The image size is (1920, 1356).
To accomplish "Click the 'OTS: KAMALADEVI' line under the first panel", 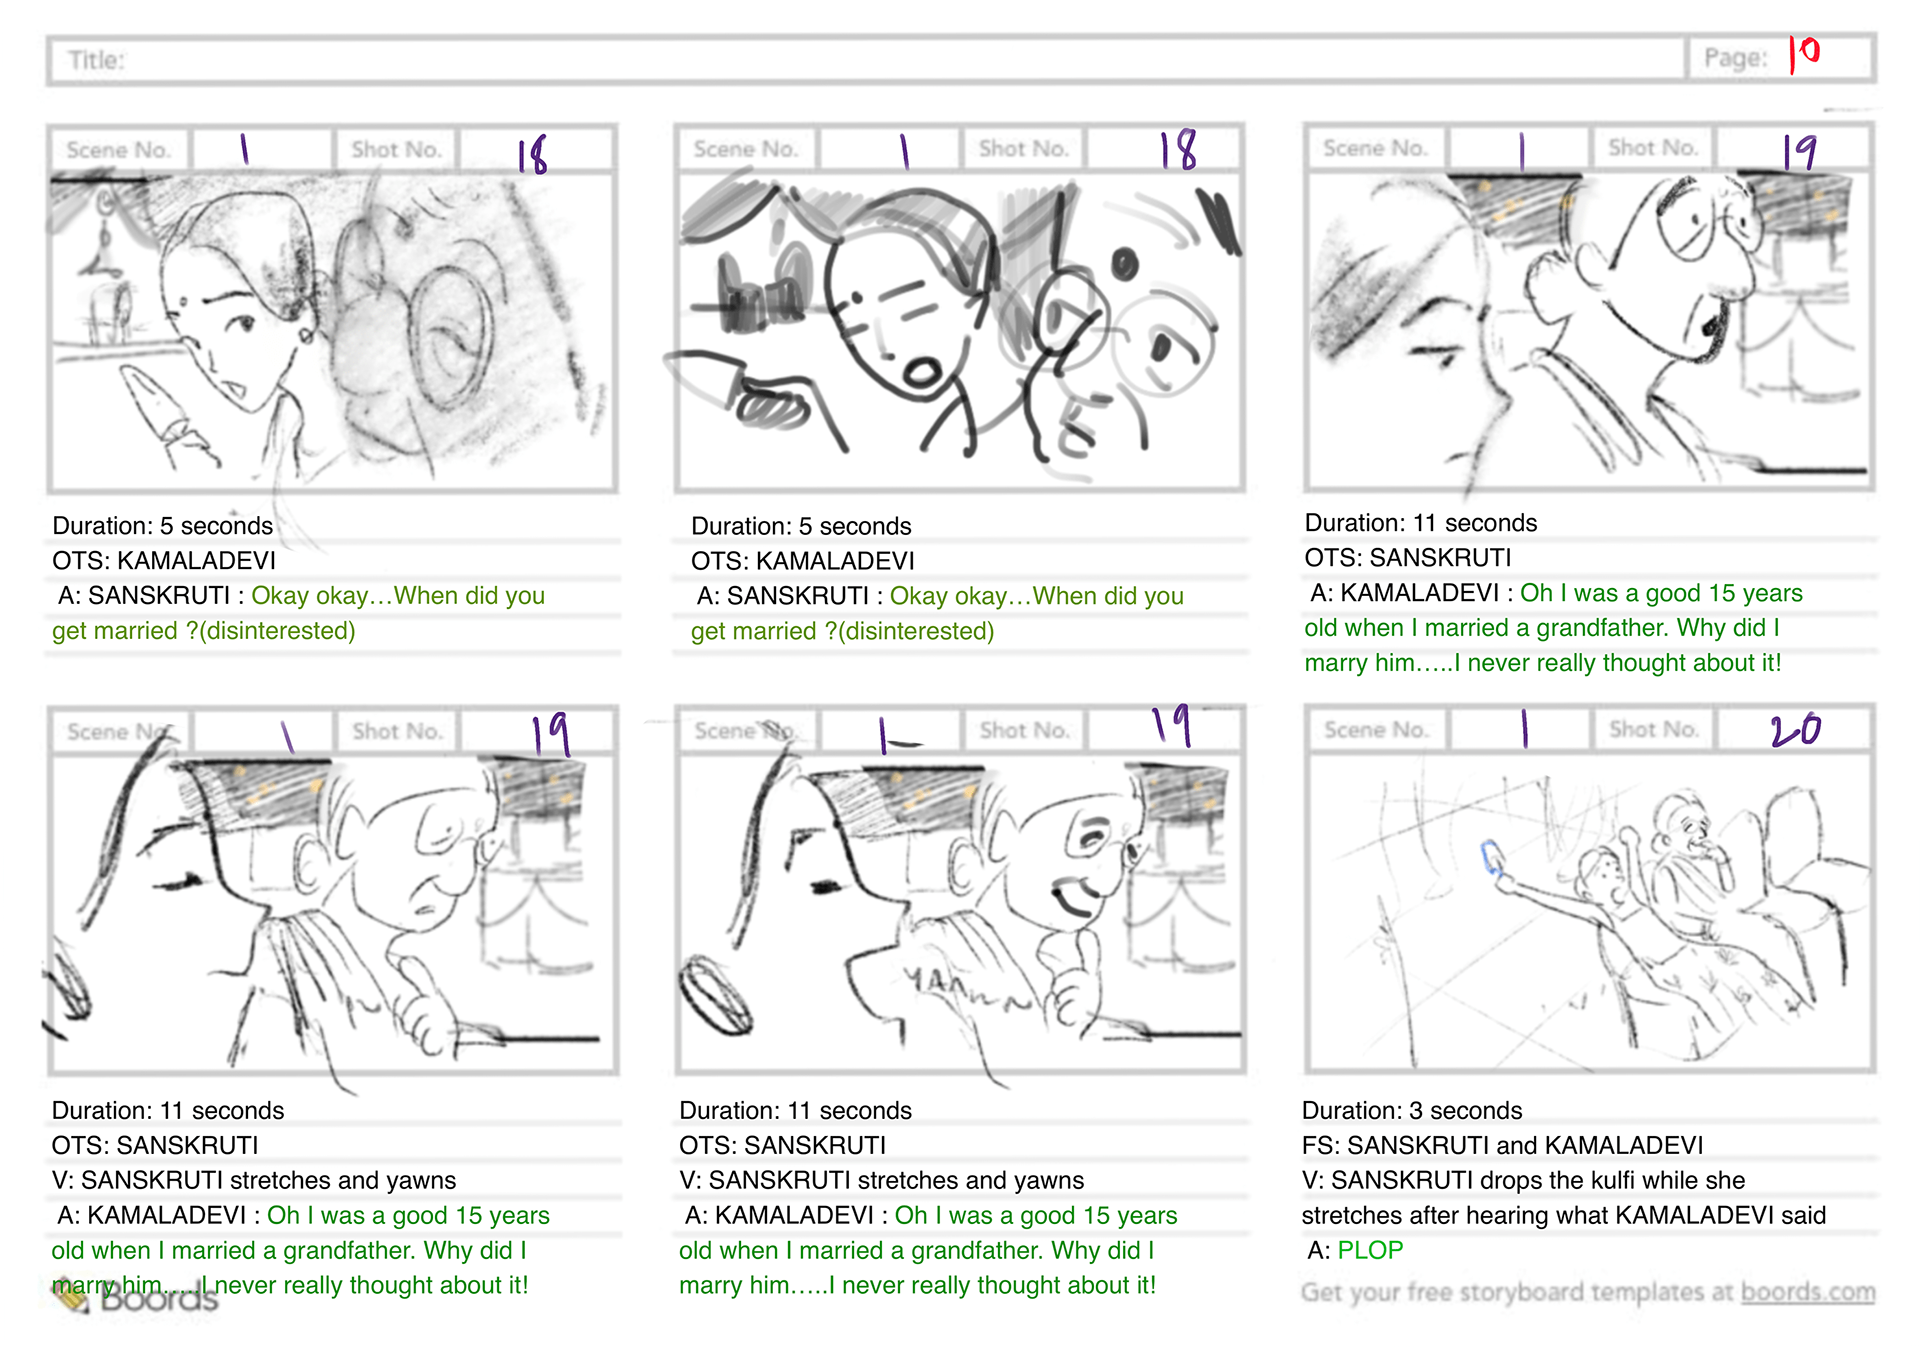I will click(x=164, y=560).
